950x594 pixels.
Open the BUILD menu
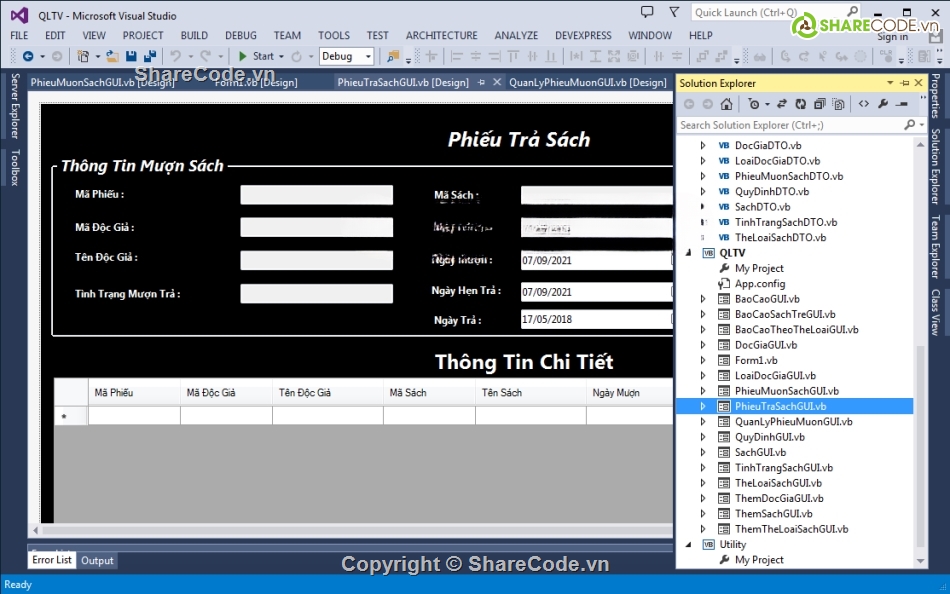tap(194, 35)
